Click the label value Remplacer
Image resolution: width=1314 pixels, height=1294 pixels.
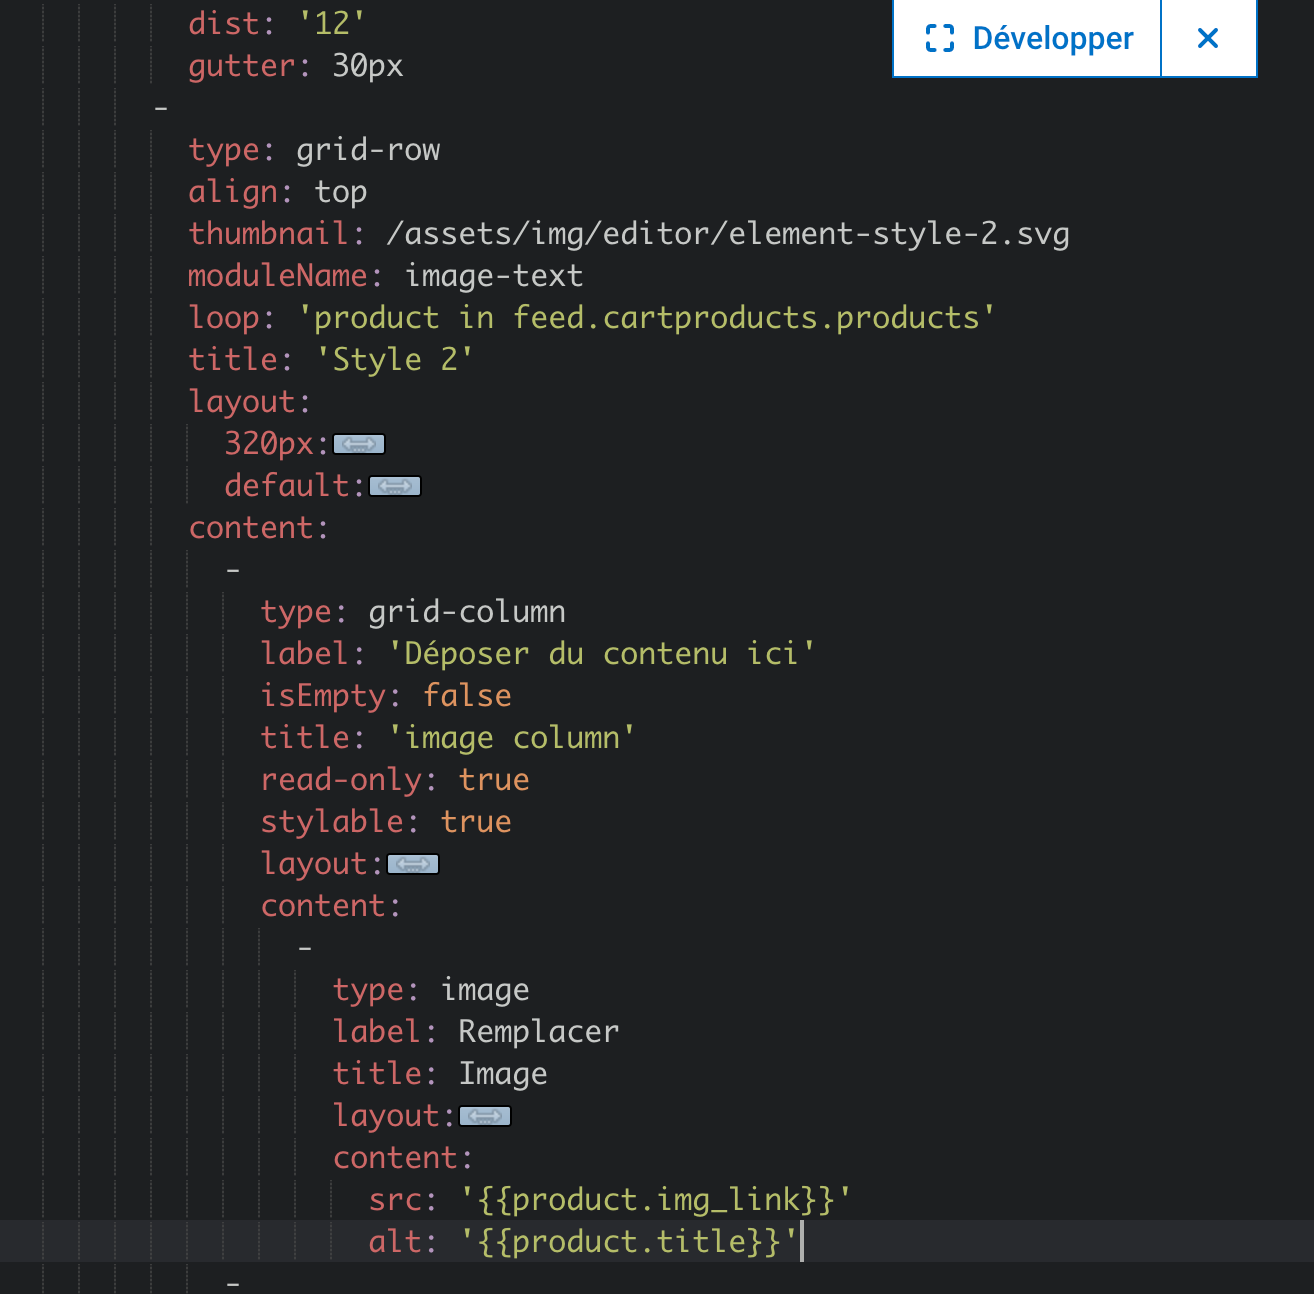click(539, 1032)
